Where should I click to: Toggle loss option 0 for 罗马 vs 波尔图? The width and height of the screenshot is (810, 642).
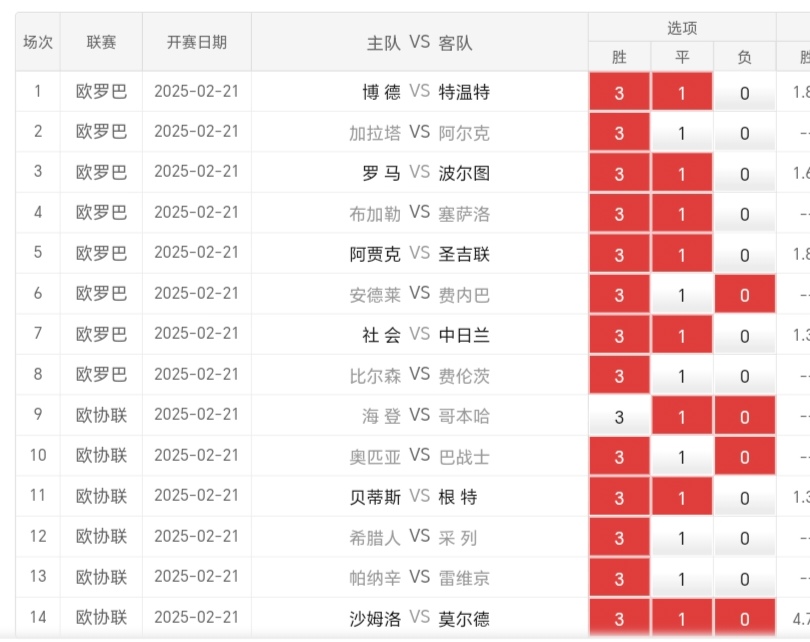click(744, 174)
